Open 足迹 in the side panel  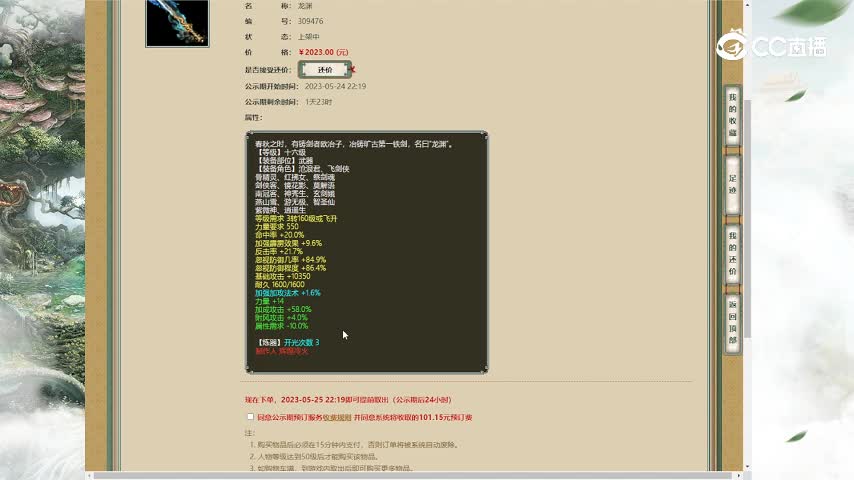733,184
